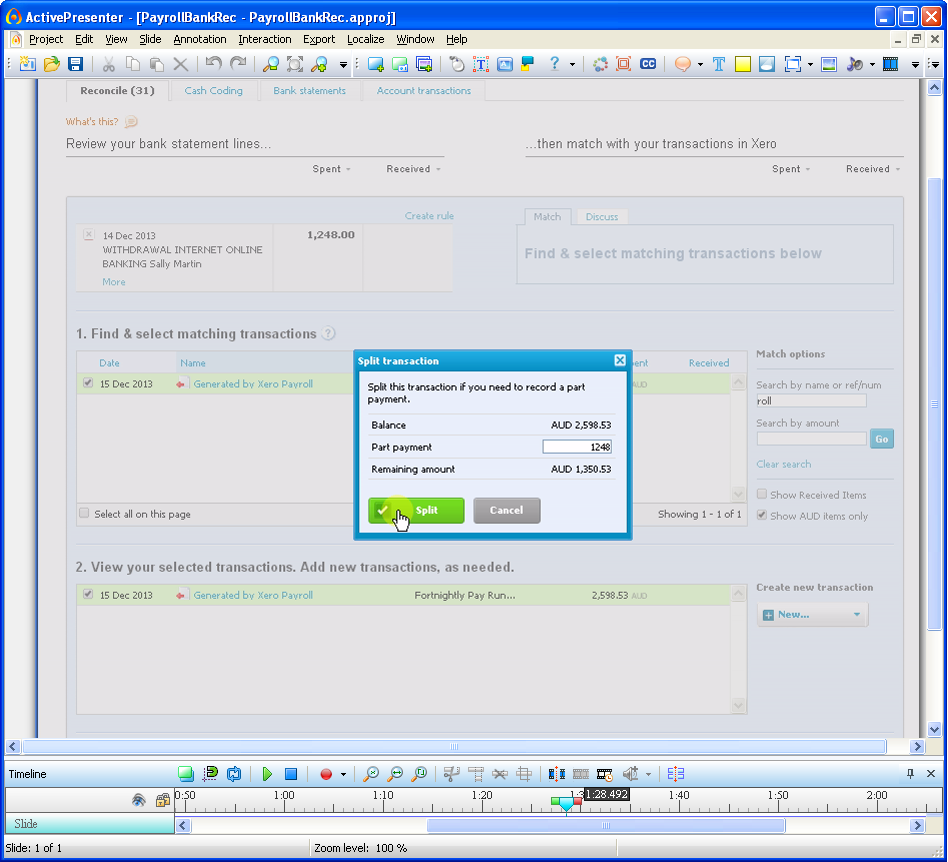The width and height of the screenshot is (948, 862).
Task: Toggle timeline visibility eye icon
Action: tap(139, 800)
